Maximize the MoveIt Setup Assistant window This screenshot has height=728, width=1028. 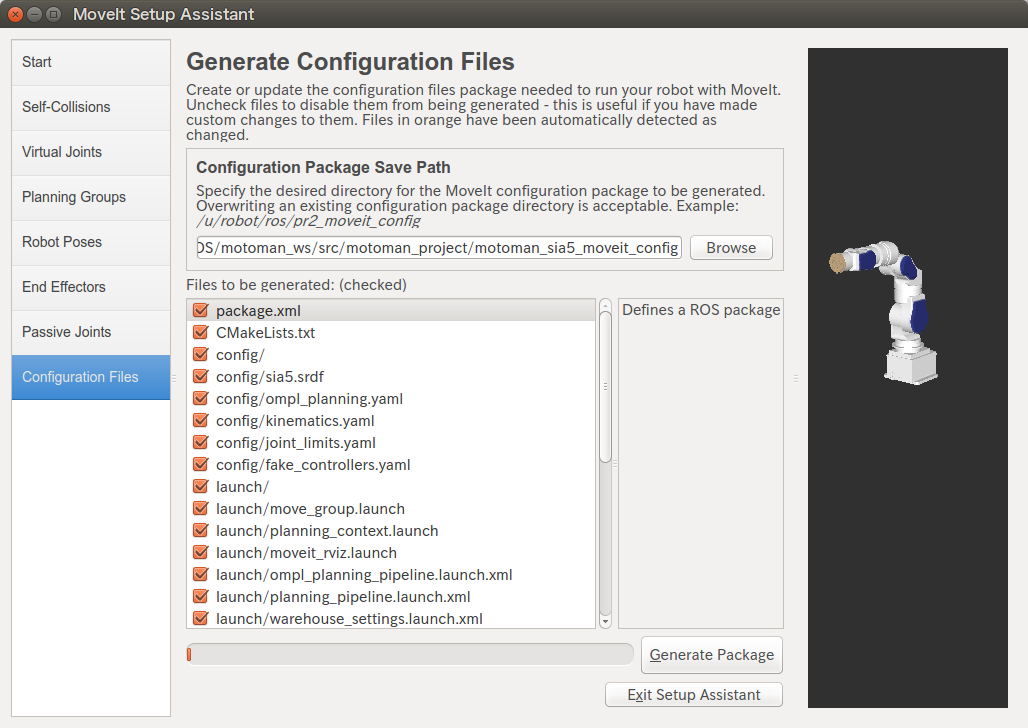54,14
